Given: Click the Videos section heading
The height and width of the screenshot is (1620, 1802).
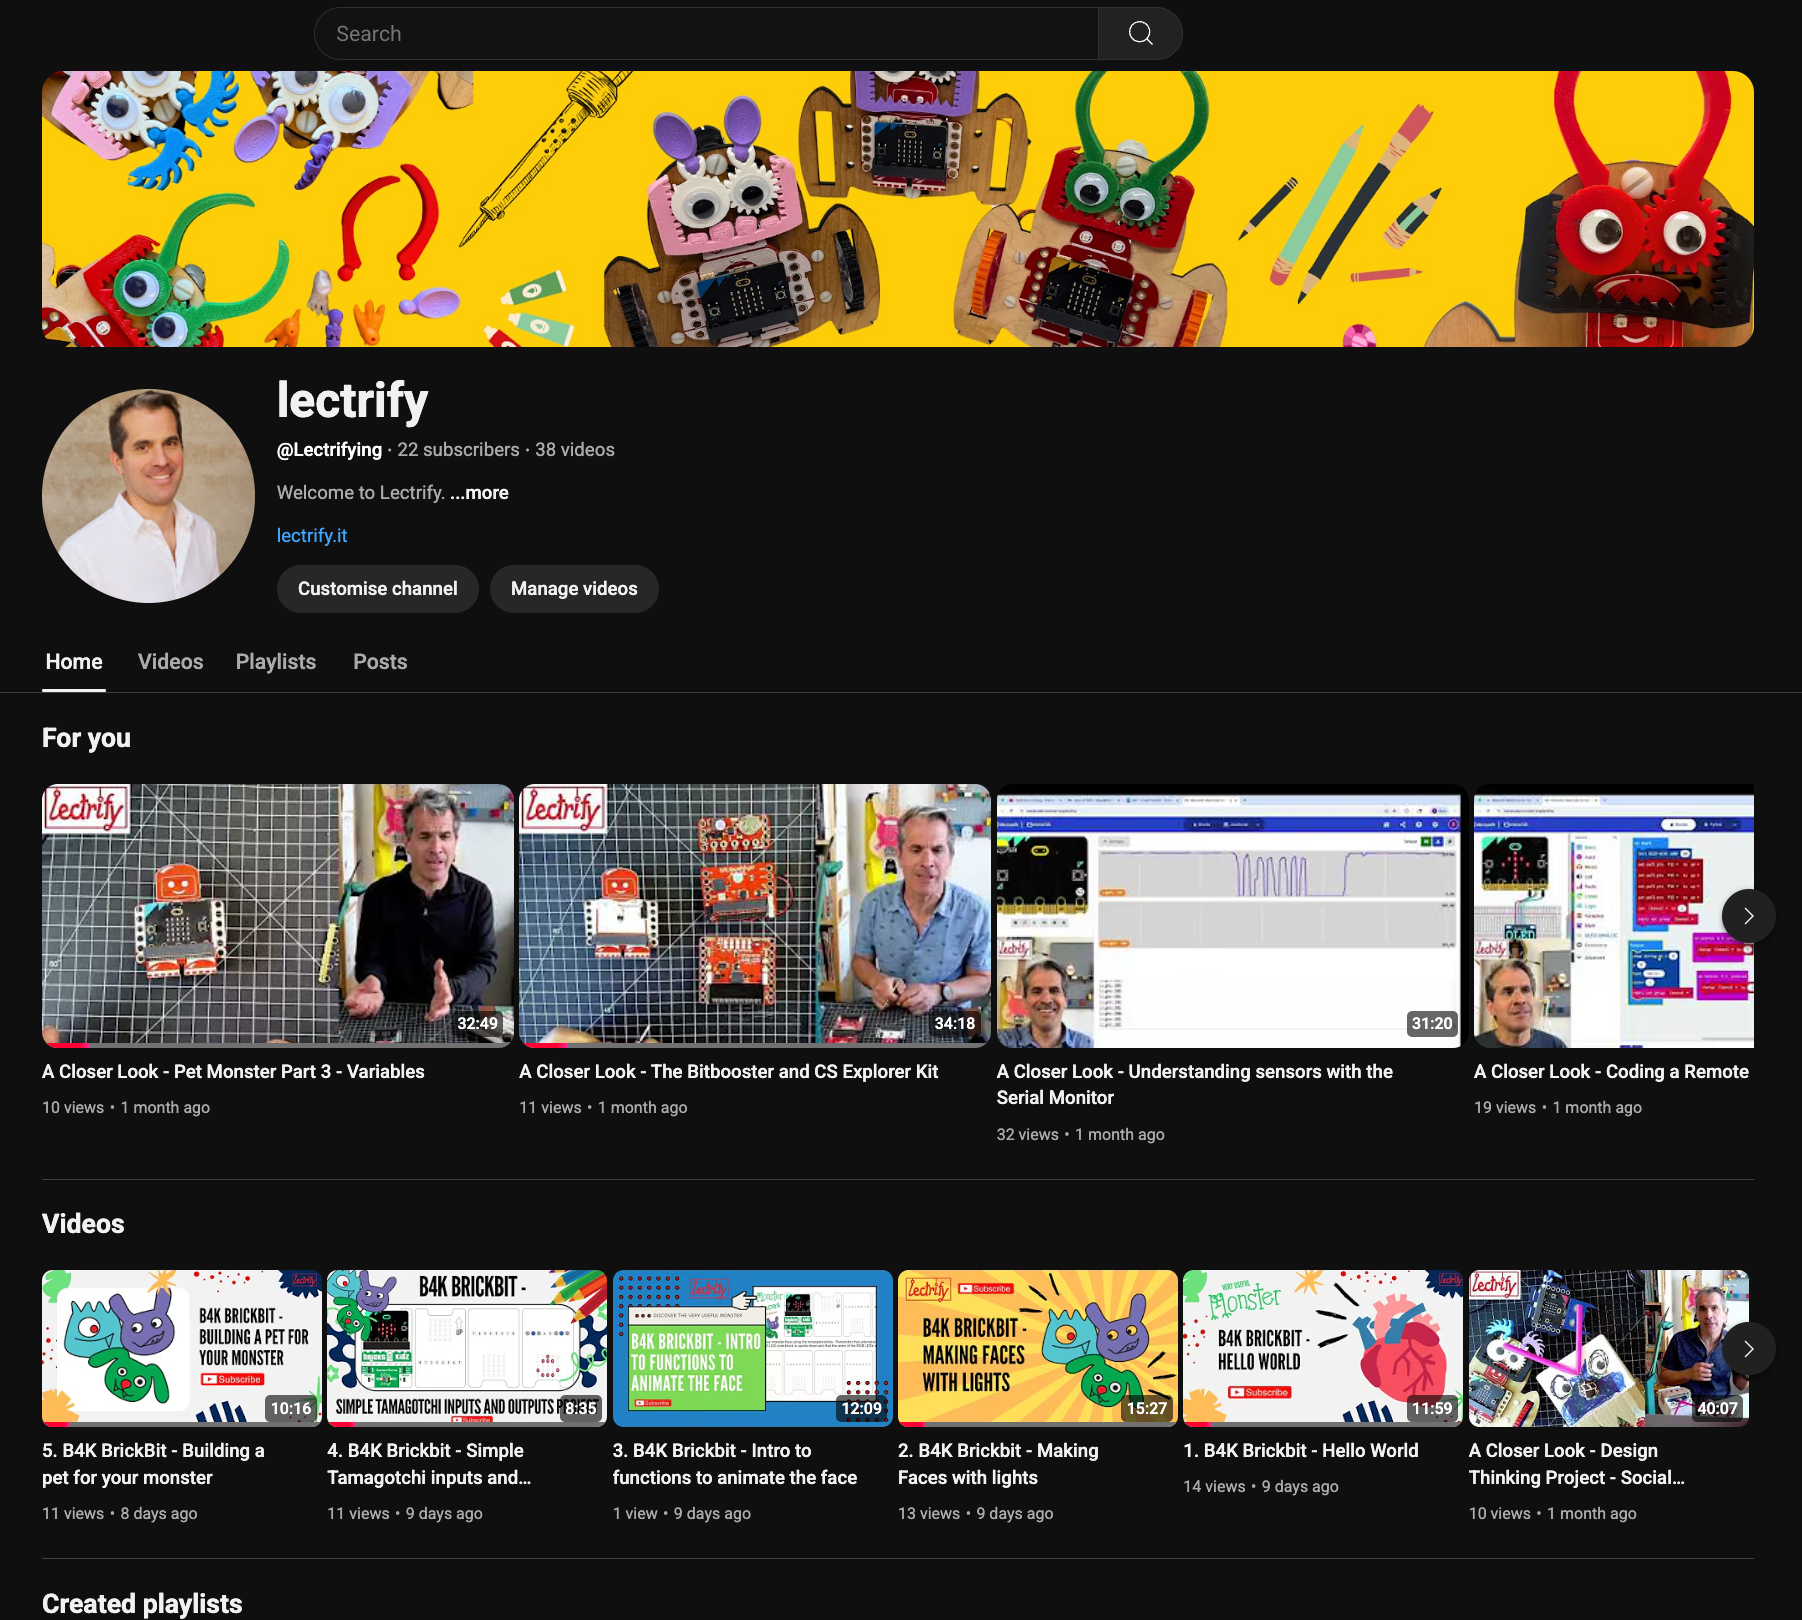Looking at the screenshot, I should coord(83,1224).
